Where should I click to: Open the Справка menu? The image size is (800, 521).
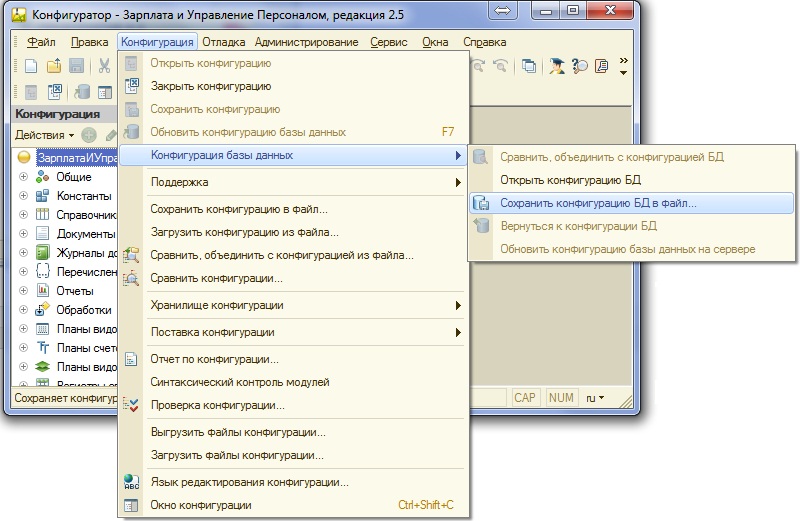pyautogui.click(x=485, y=42)
